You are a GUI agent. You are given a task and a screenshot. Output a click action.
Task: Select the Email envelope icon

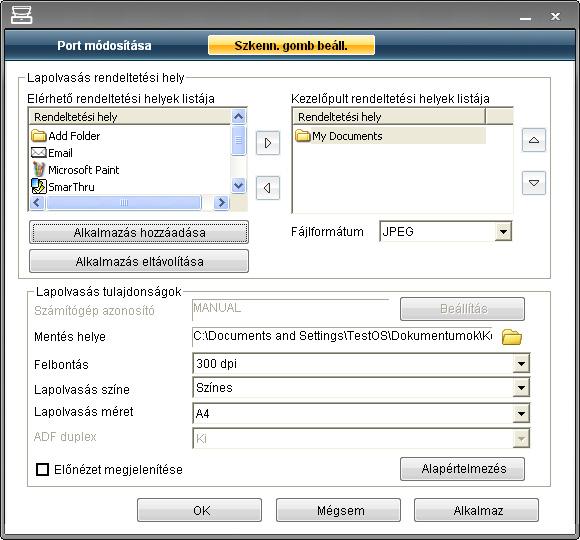(x=38, y=153)
